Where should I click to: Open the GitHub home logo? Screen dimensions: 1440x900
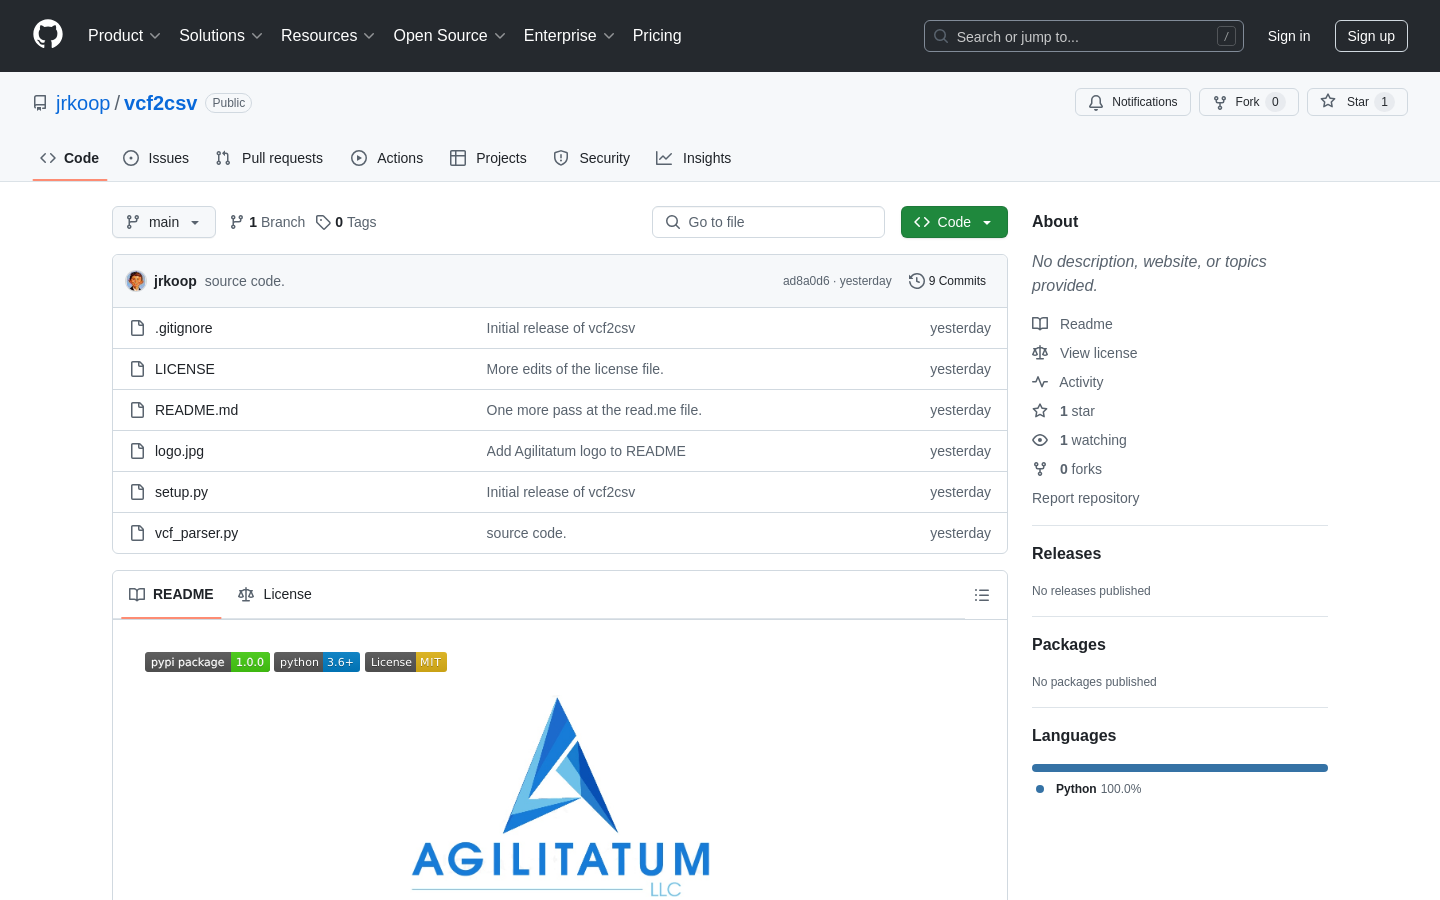pos(48,35)
